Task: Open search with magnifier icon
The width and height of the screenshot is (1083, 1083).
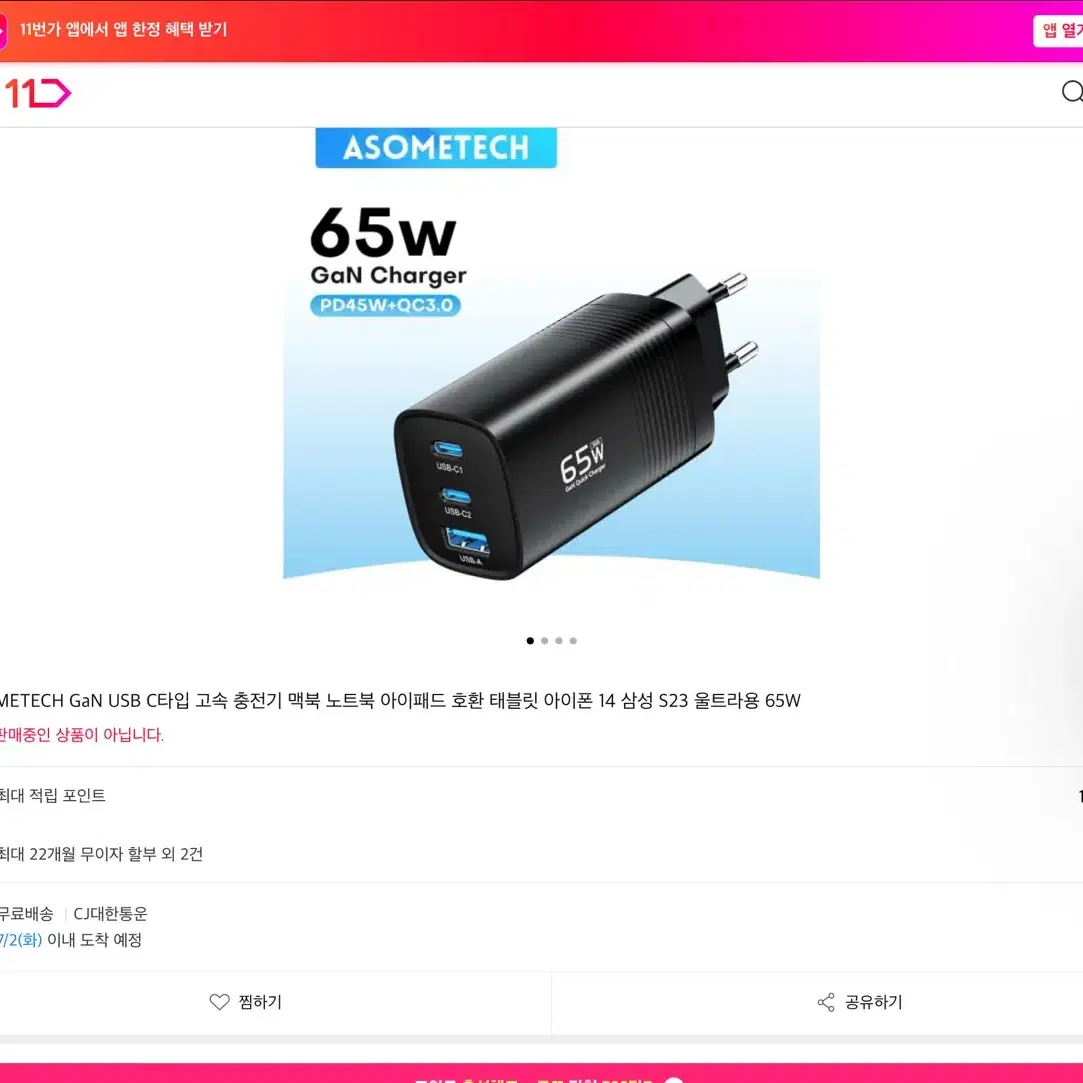Action: pyautogui.click(x=1072, y=92)
